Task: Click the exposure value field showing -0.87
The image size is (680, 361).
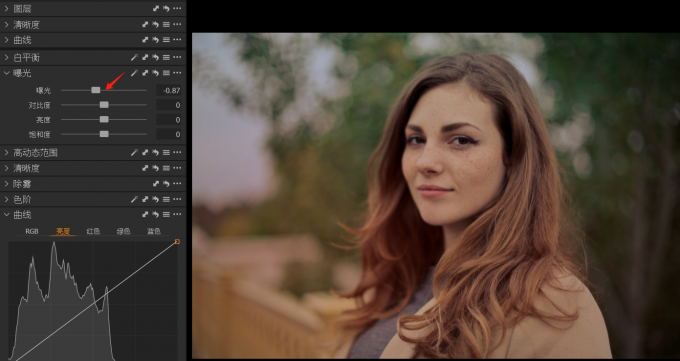Action: pos(169,90)
